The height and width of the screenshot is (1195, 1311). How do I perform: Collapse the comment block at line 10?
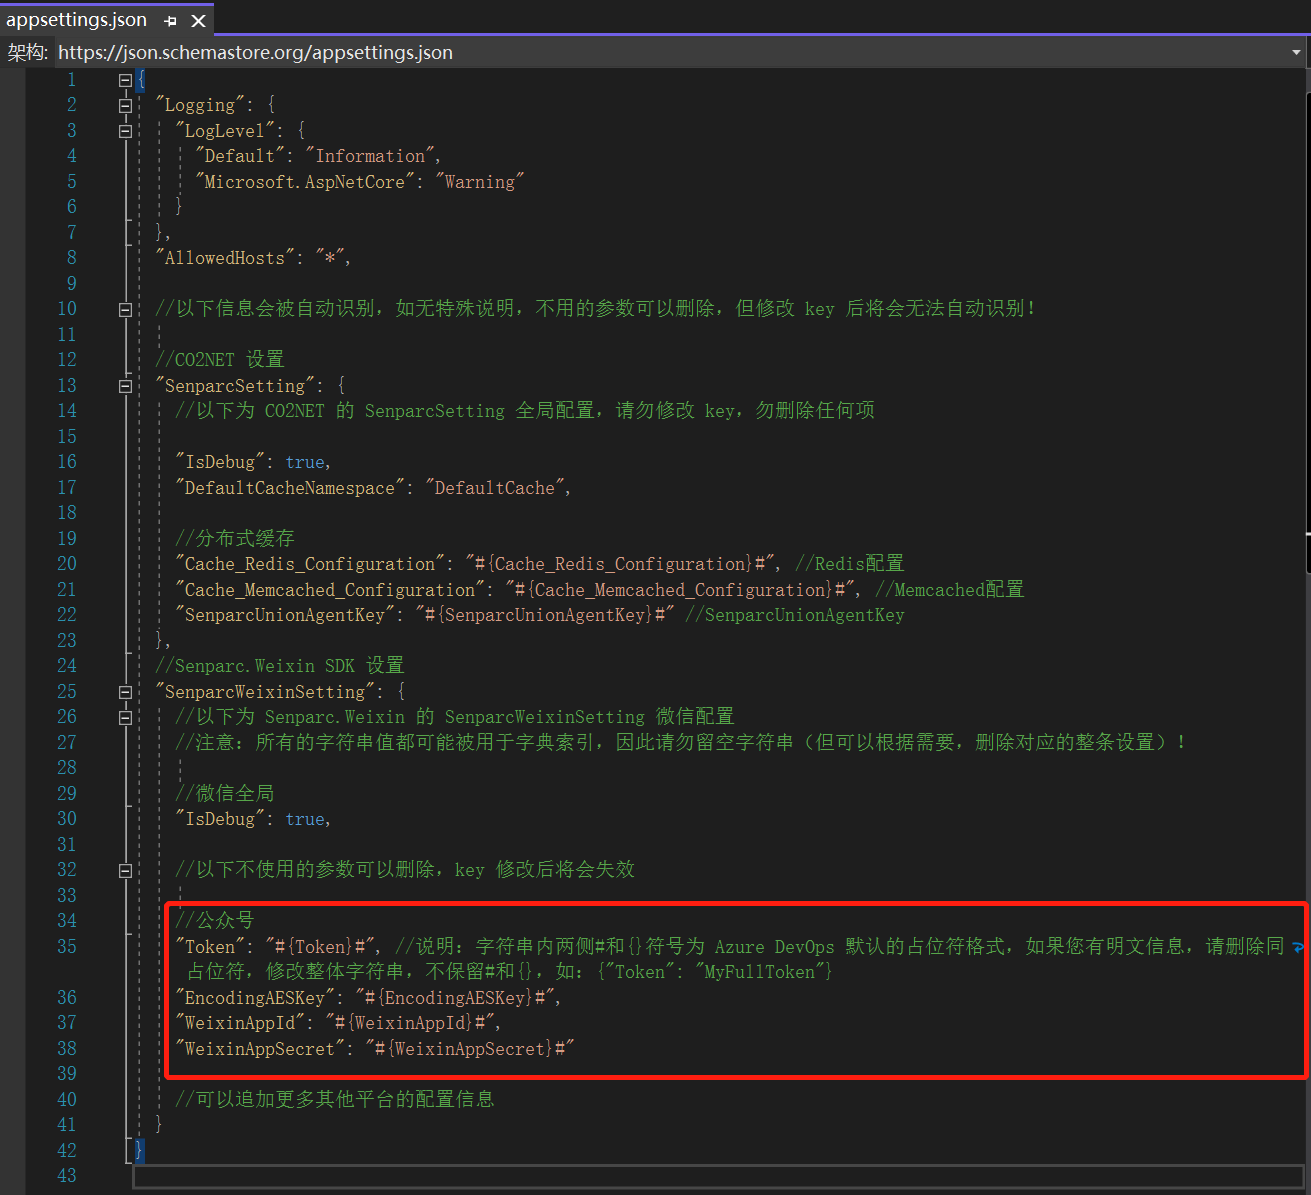(125, 309)
